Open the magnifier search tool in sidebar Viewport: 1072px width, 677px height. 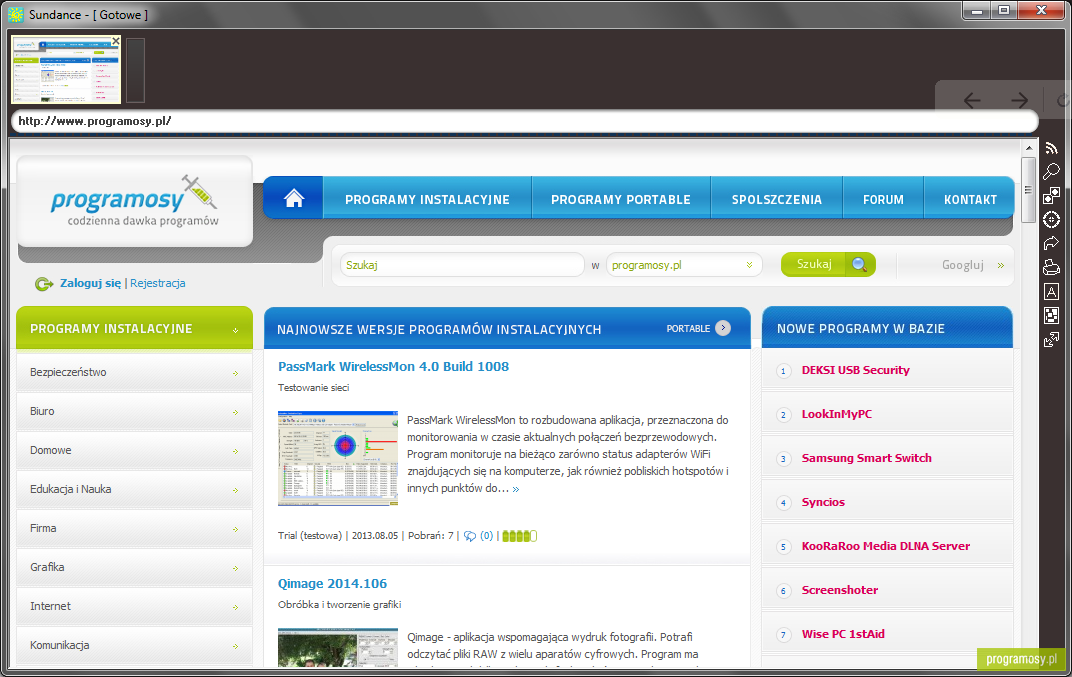(1051, 172)
